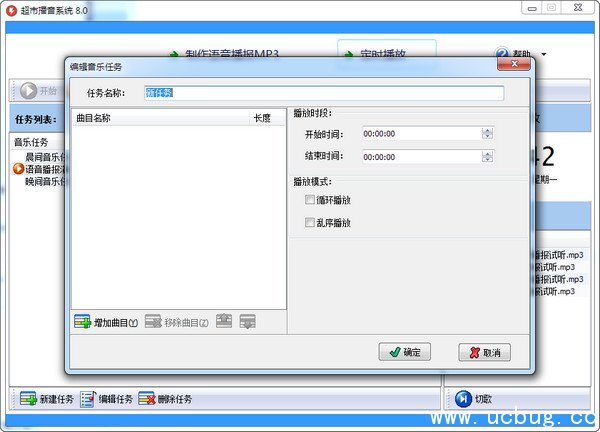Click the orange playing indicator icon
This screenshot has width=600, height=432.
tap(18, 169)
